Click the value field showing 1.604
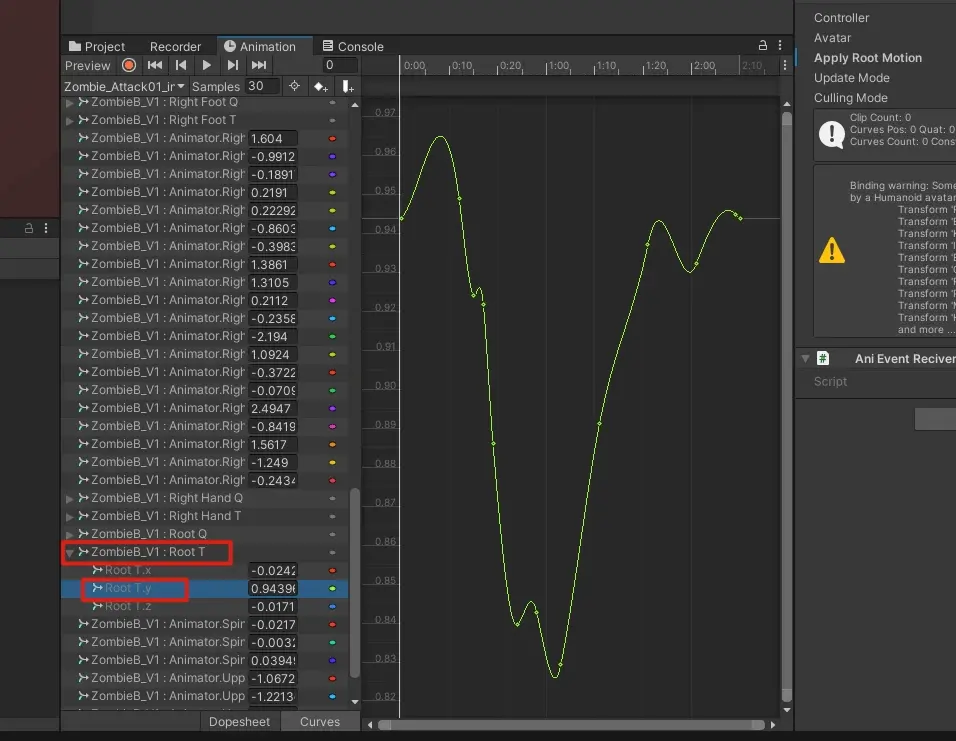956x741 pixels. [273, 138]
